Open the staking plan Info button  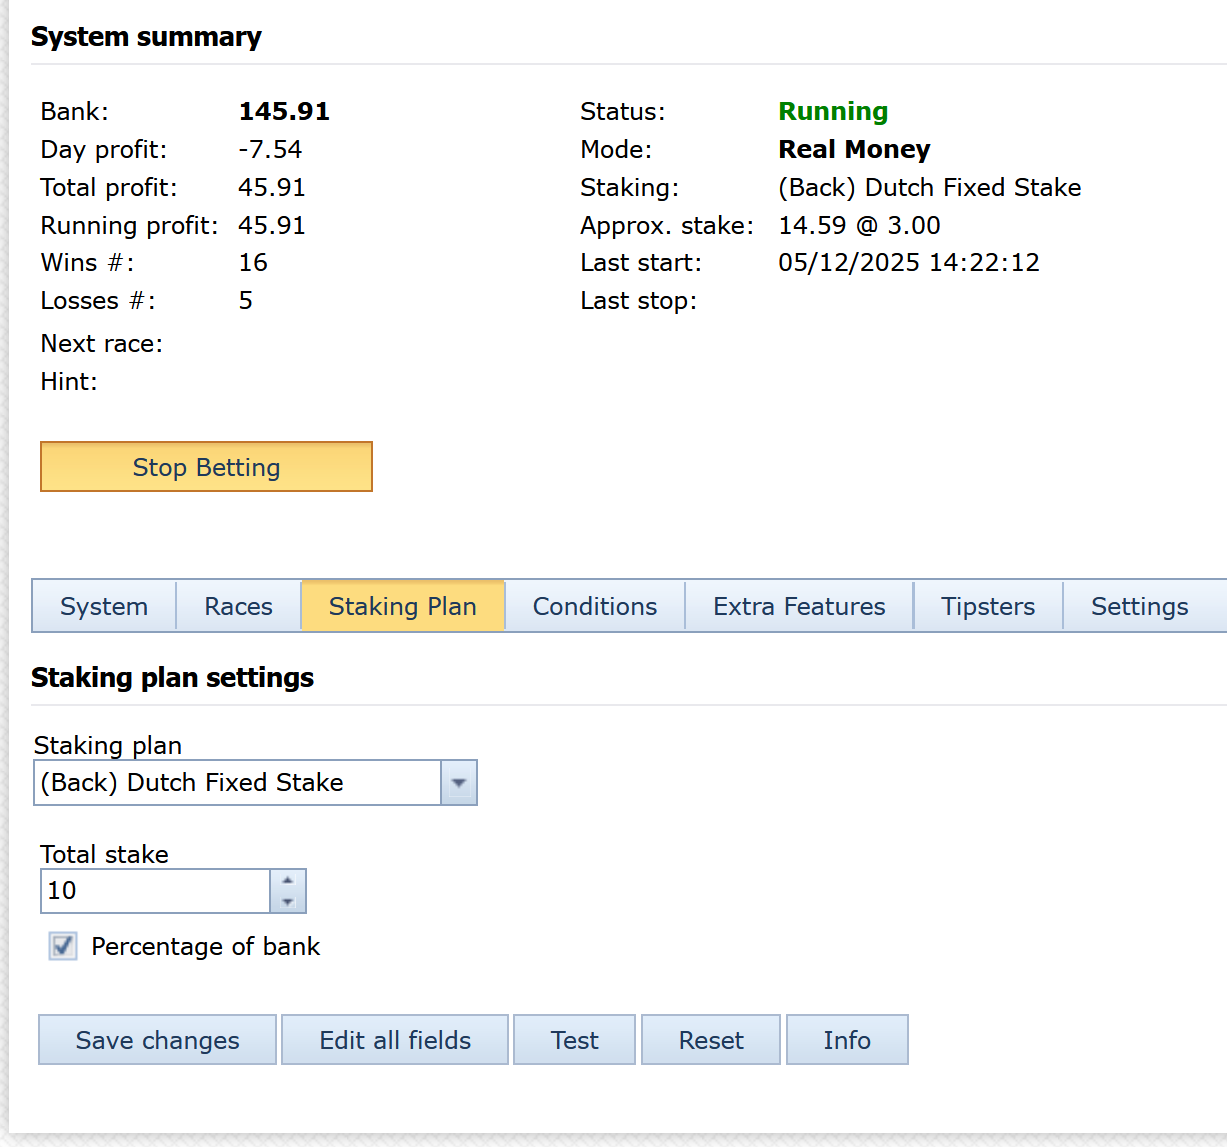[x=847, y=1040]
